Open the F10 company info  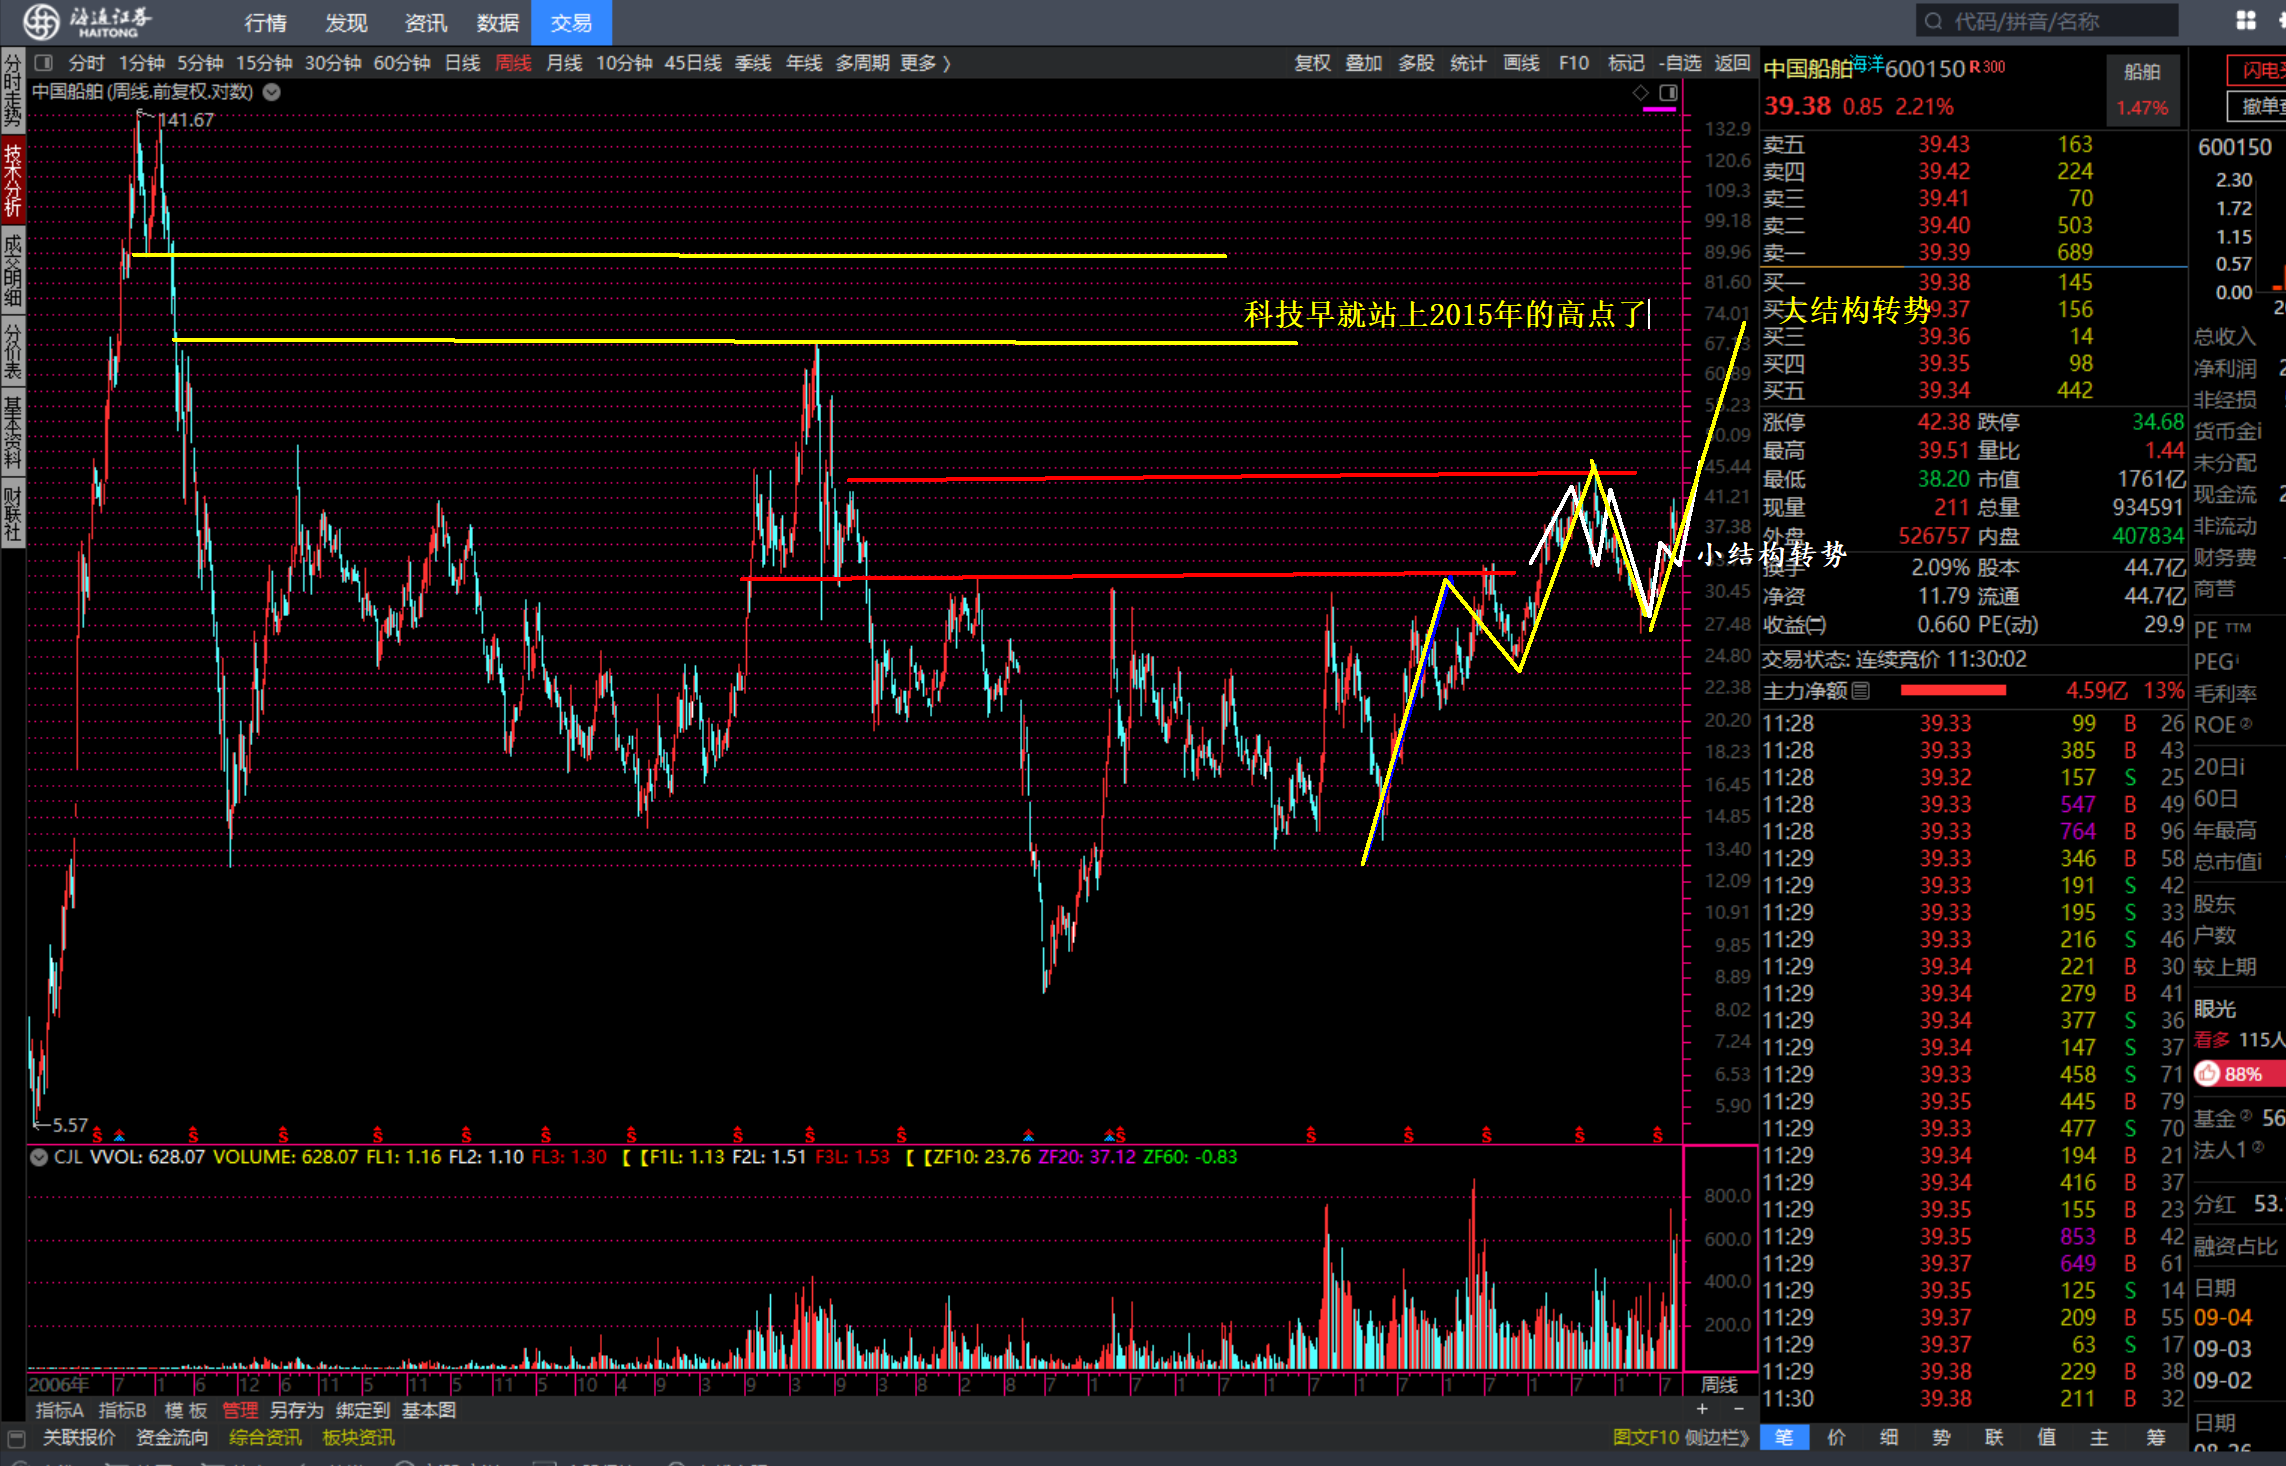coord(1574,63)
